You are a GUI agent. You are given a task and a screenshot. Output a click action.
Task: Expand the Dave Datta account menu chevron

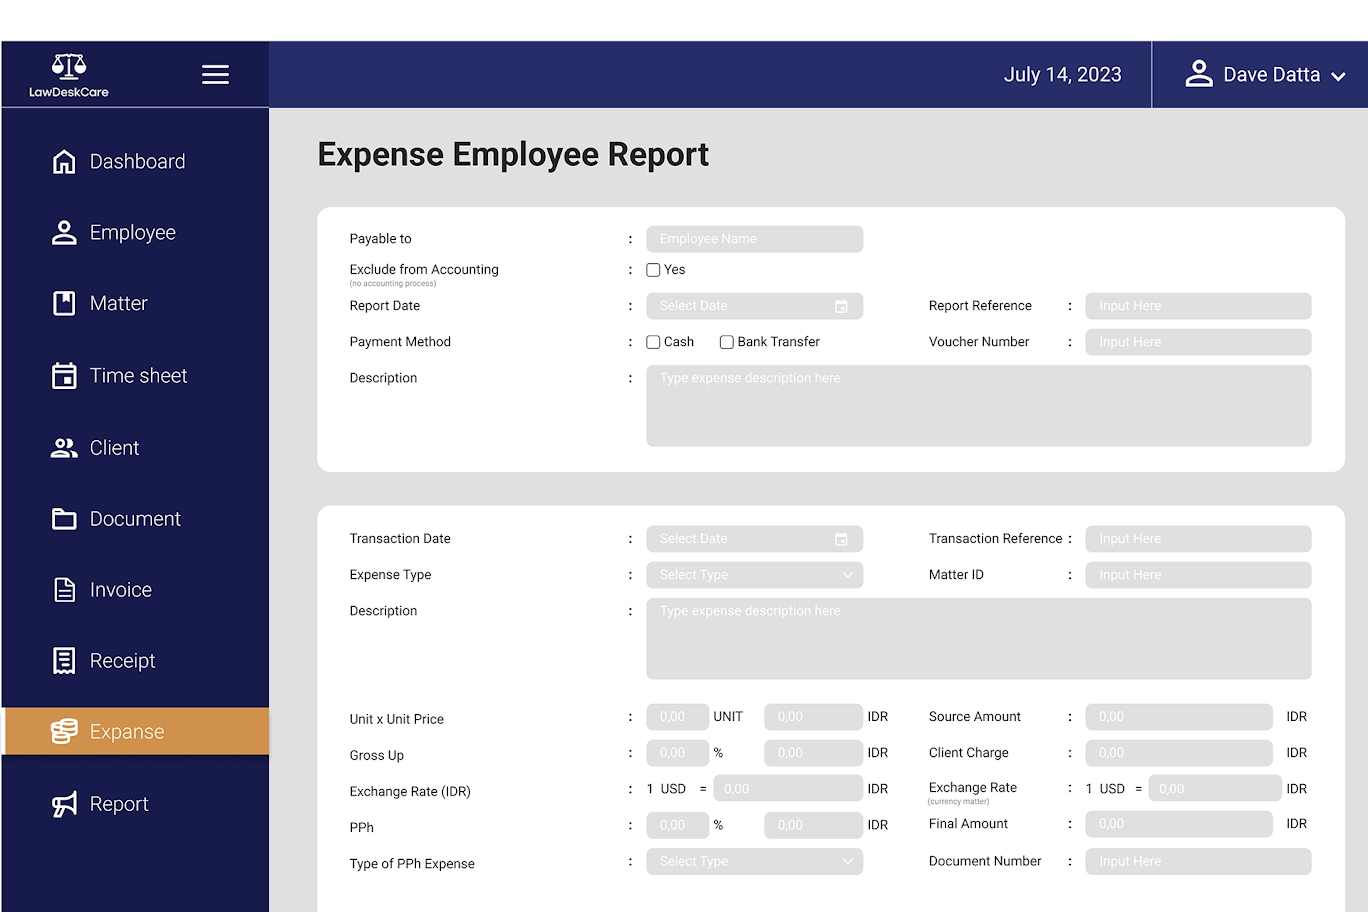(x=1338, y=76)
